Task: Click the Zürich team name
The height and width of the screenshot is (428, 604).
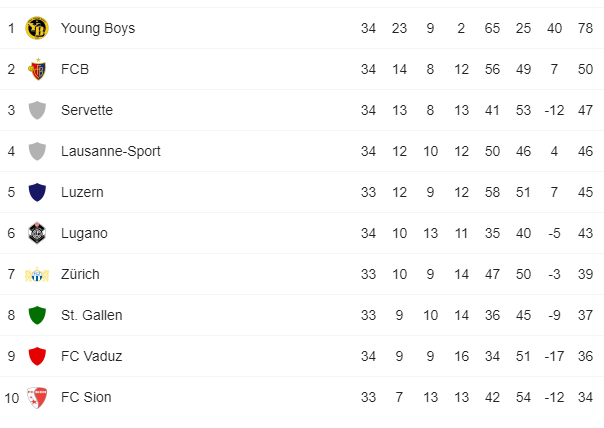Action: 80,274
